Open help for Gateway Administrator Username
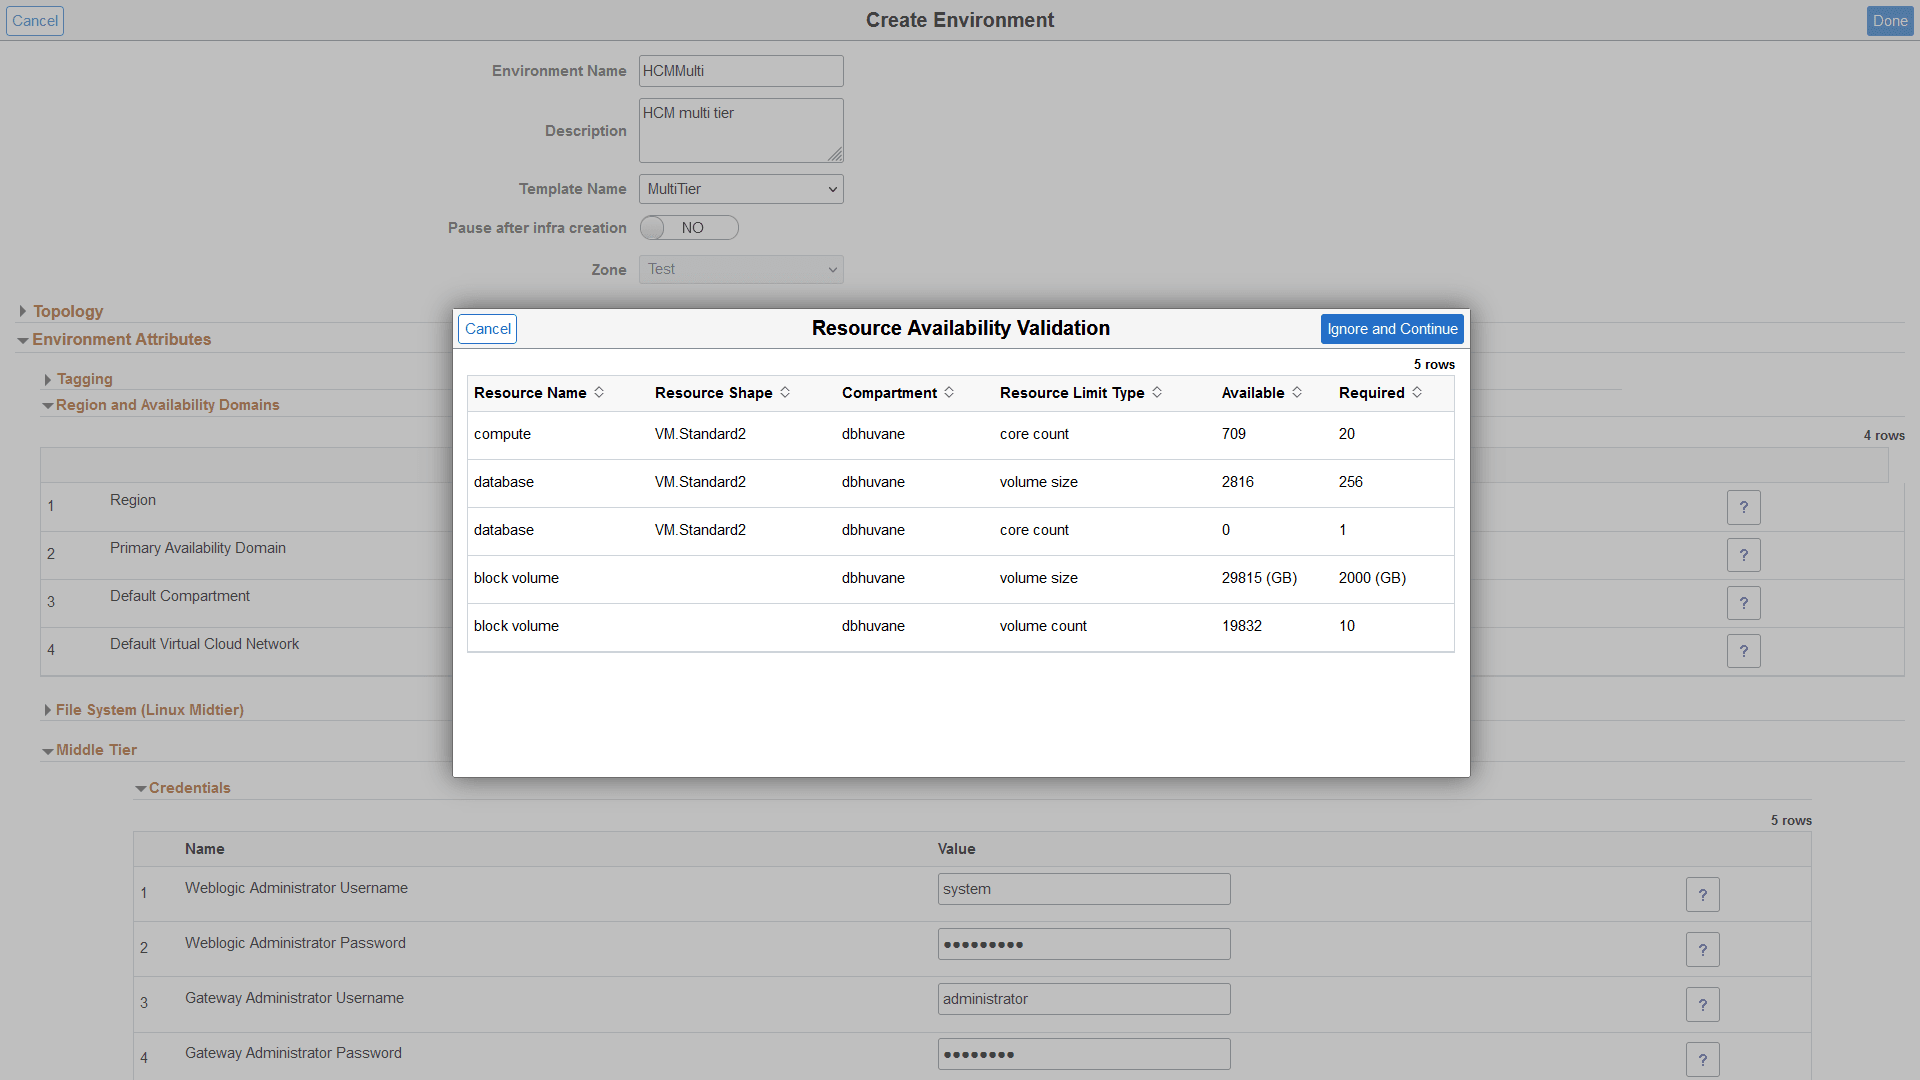The image size is (1920, 1080). coord(1702,1004)
